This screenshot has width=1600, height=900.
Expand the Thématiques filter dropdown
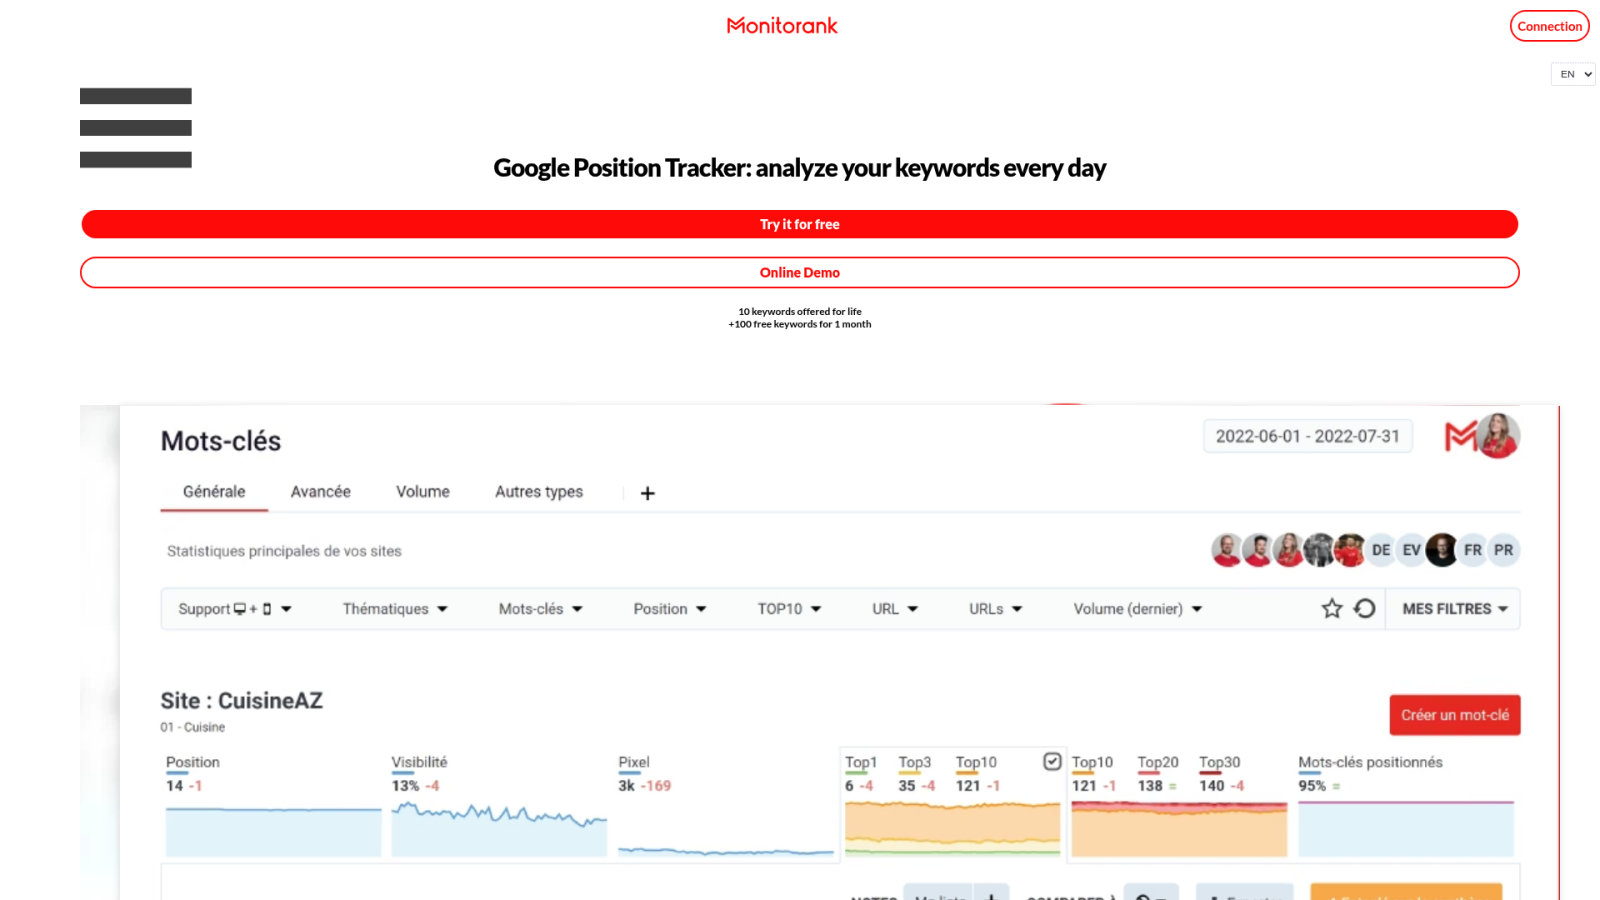(395, 609)
